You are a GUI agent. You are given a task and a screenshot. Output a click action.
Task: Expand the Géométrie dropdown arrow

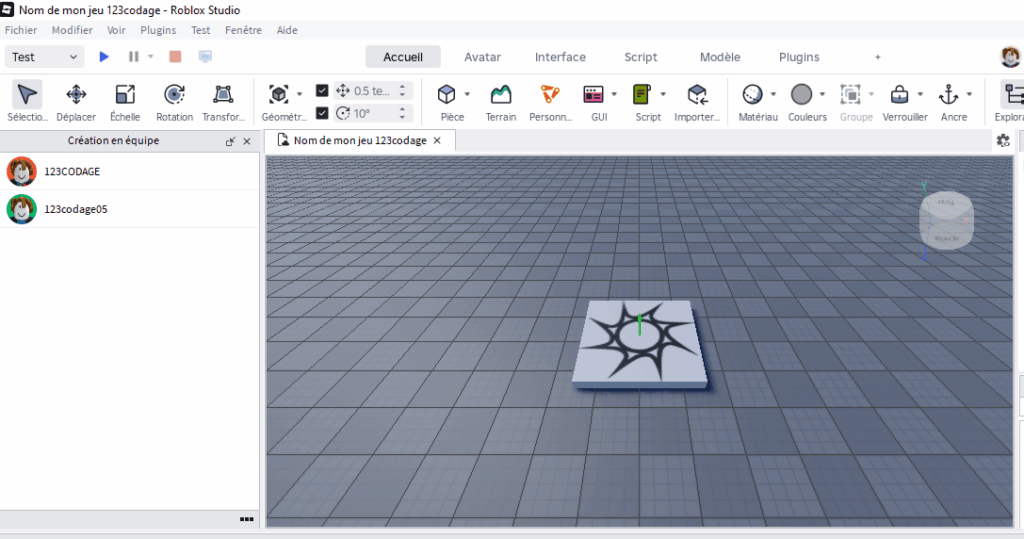[x=300, y=95]
